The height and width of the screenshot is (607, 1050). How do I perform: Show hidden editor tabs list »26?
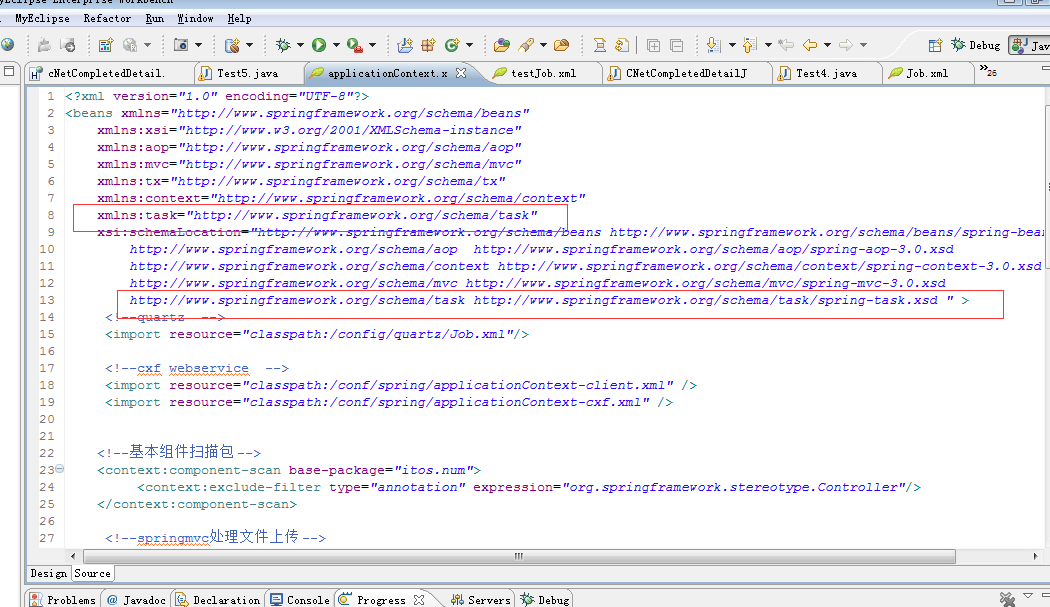click(990, 71)
